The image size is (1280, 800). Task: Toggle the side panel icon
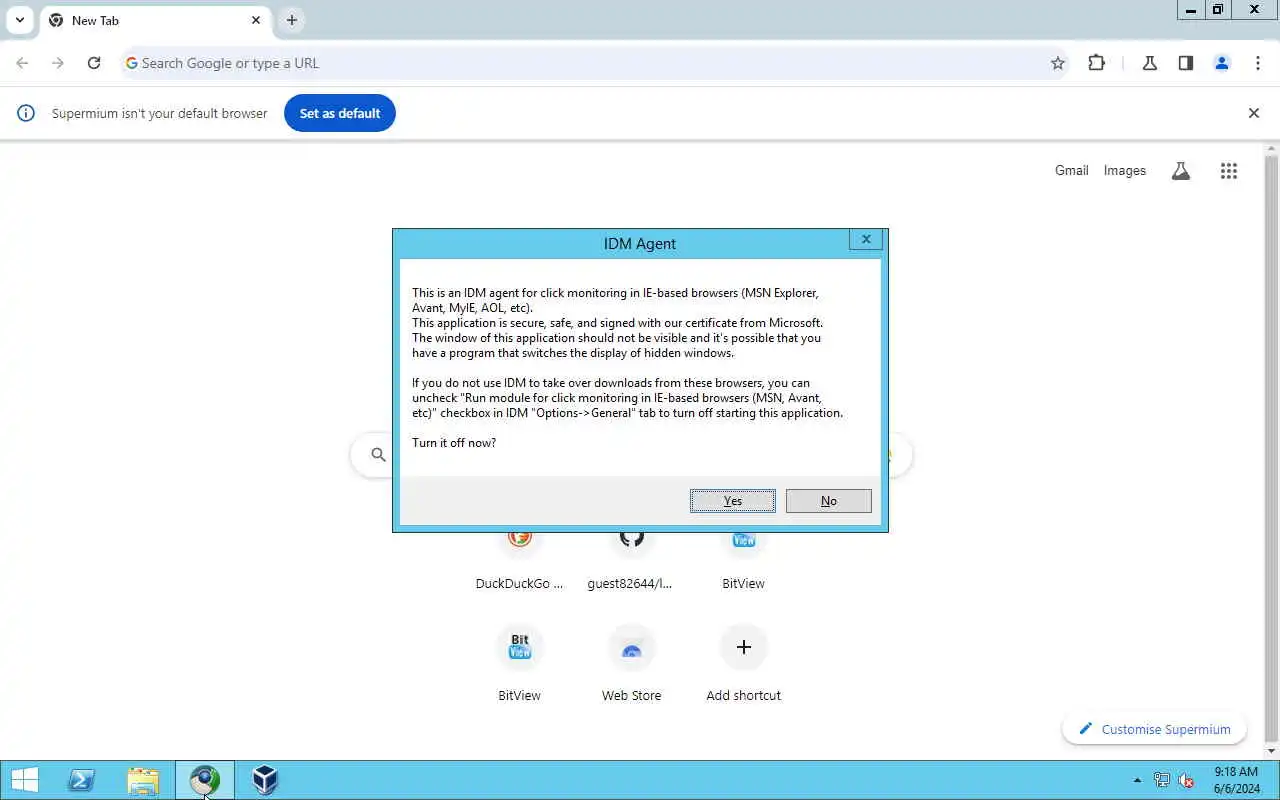[1186, 63]
